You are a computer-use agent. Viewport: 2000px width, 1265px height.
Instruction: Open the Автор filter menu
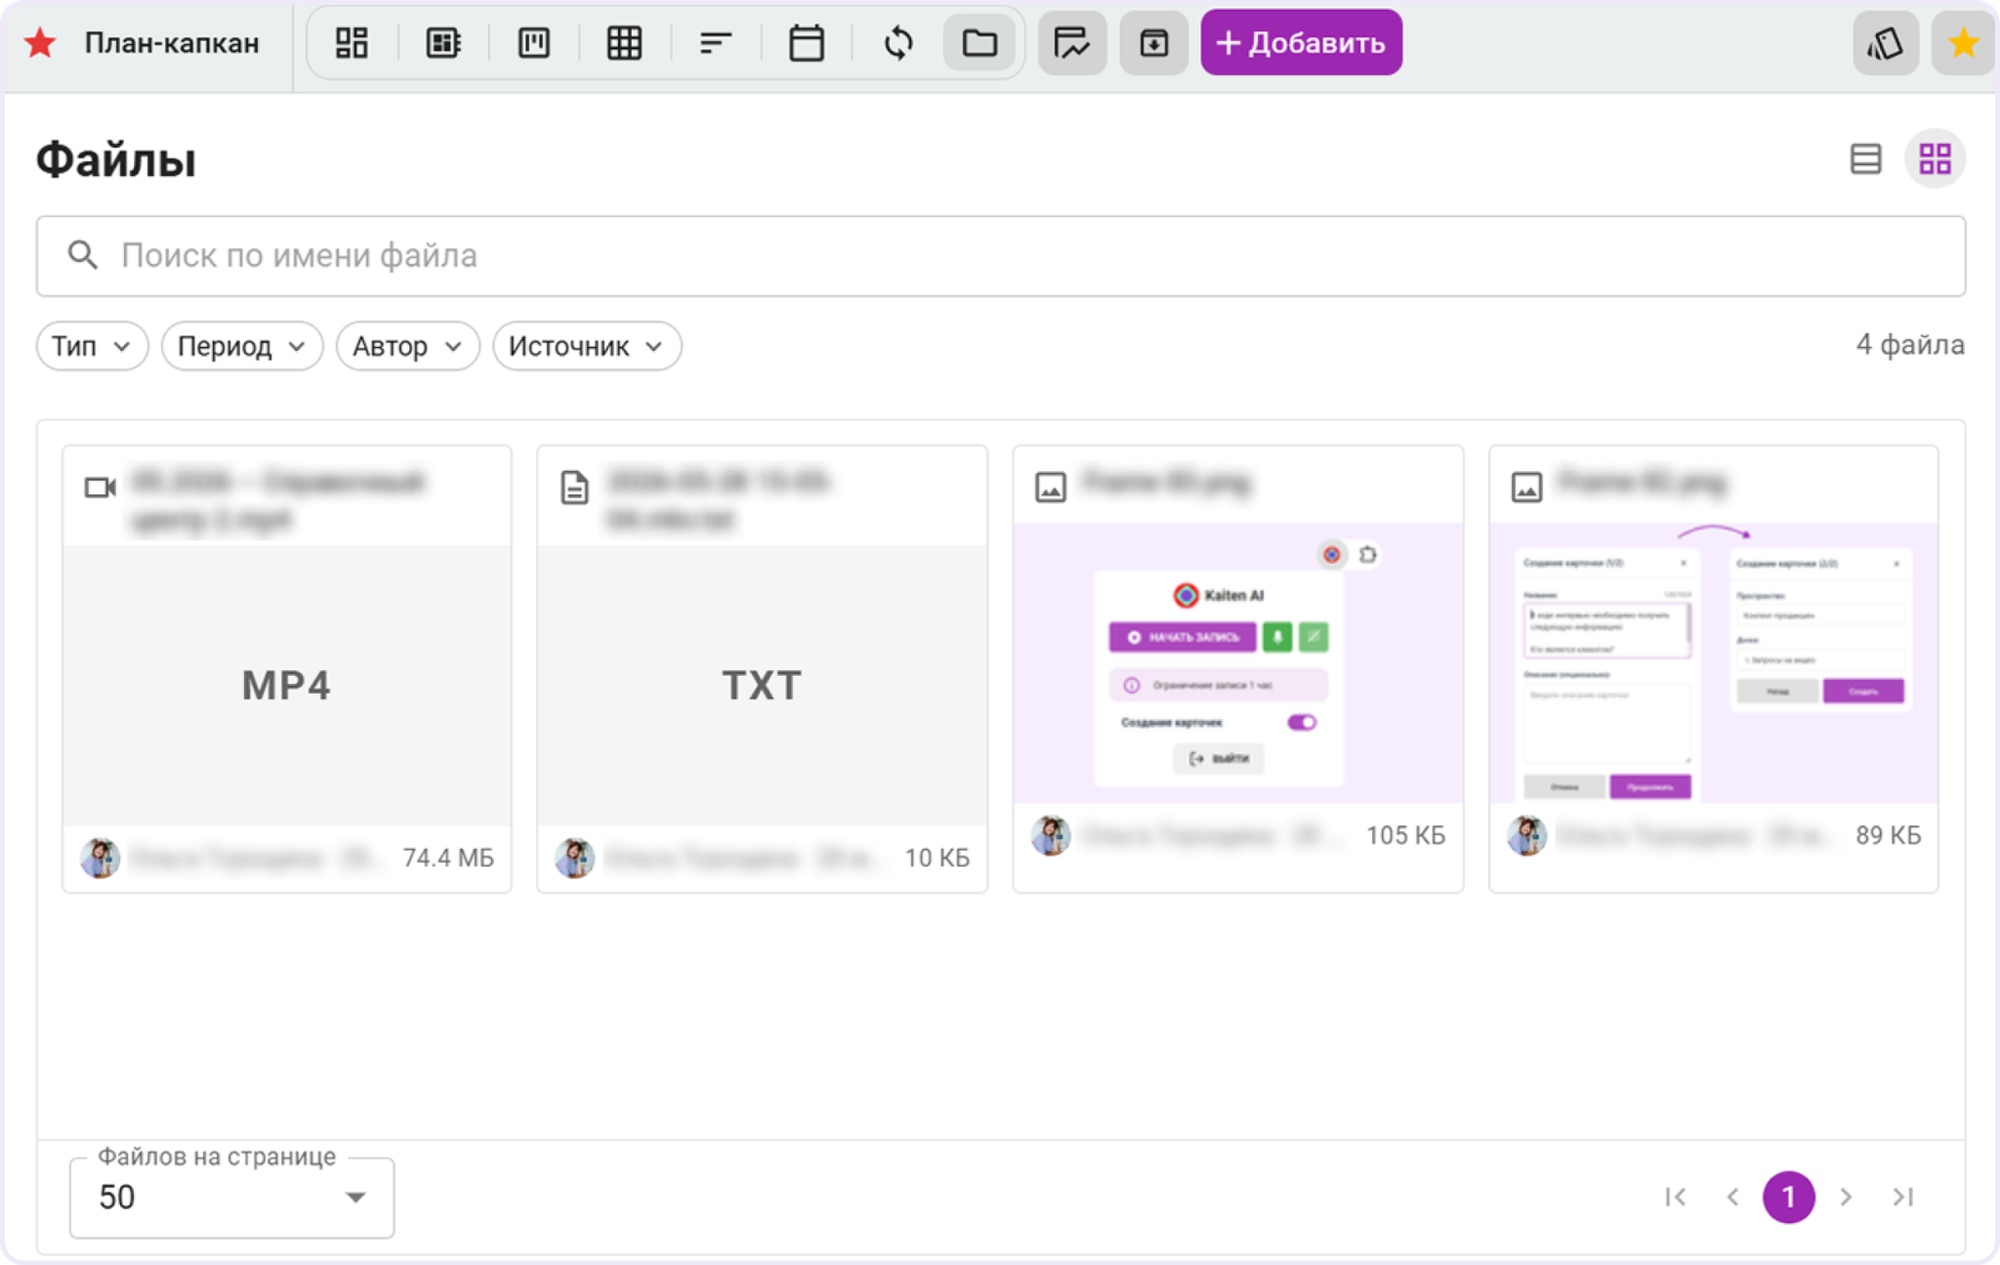click(x=408, y=346)
